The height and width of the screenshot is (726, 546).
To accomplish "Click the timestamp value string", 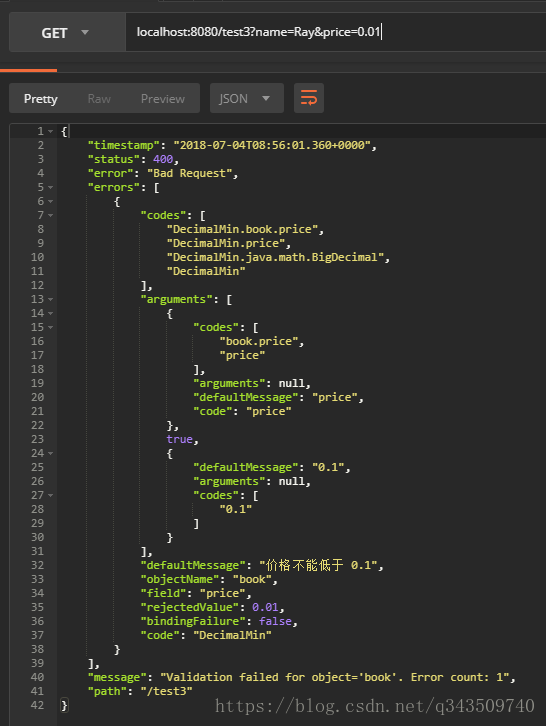I will click(x=272, y=145).
